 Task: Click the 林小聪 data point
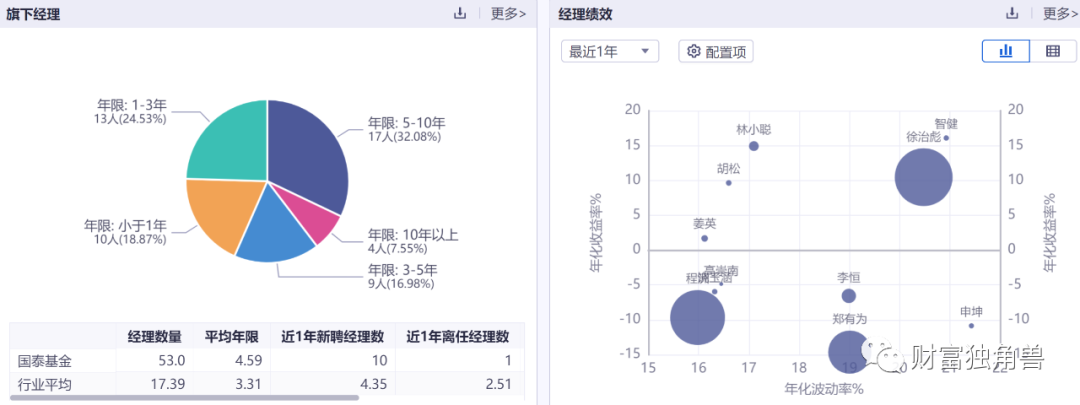coord(754,146)
